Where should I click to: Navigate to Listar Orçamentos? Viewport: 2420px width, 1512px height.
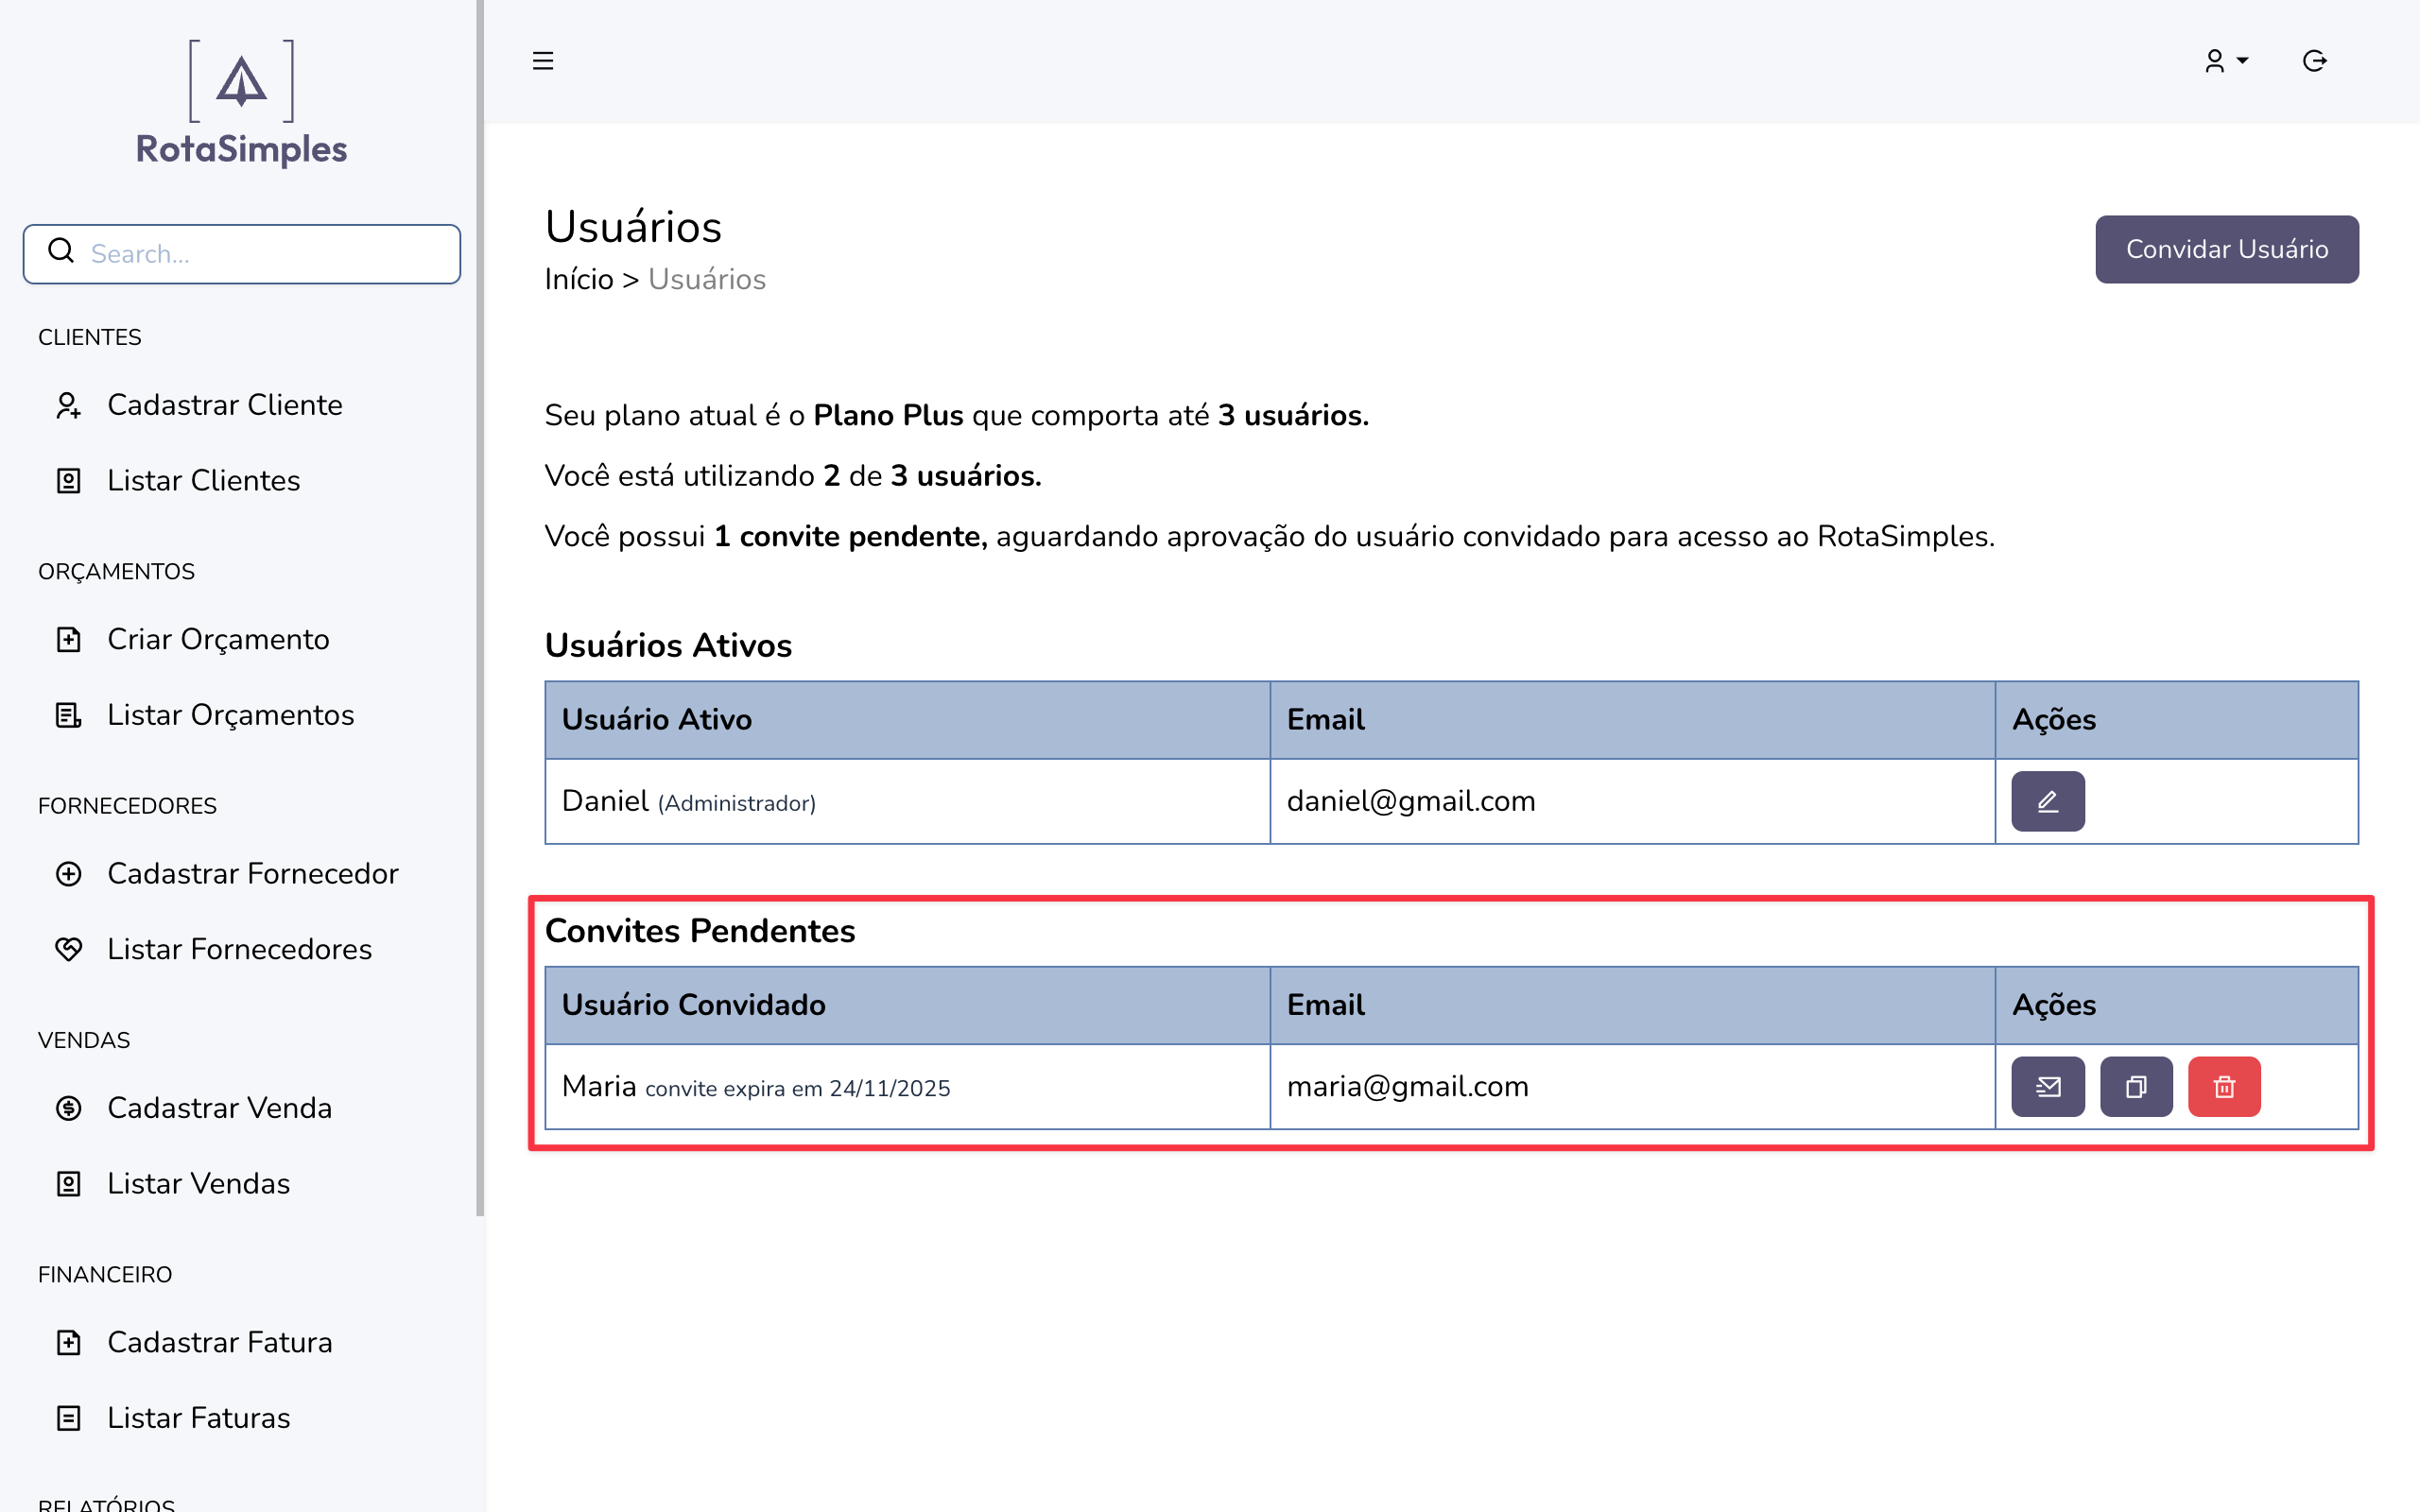point(230,715)
